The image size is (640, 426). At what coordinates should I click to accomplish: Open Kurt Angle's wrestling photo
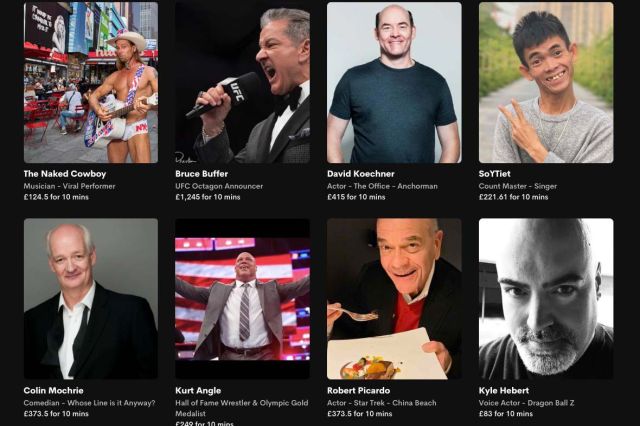(x=242, y=299)
